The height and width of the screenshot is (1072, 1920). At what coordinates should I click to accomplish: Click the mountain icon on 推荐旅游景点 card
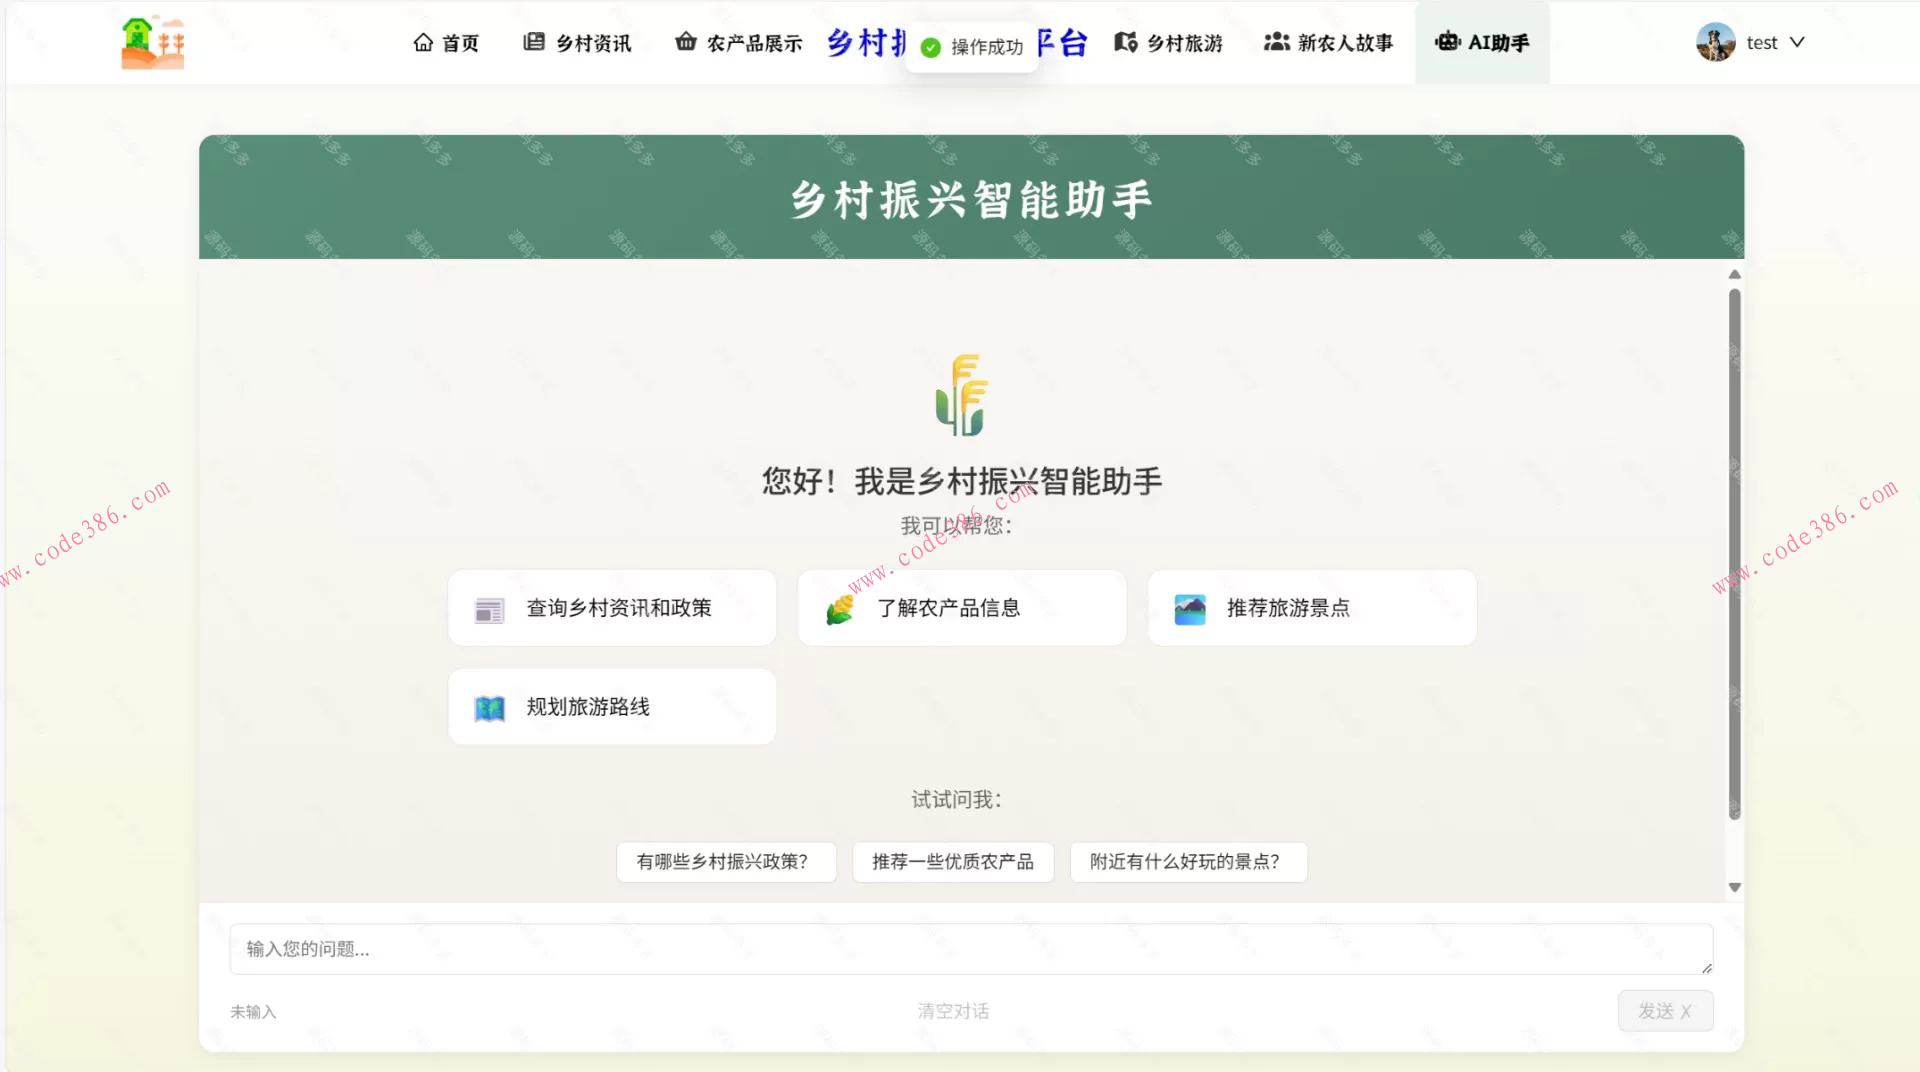1189,608
